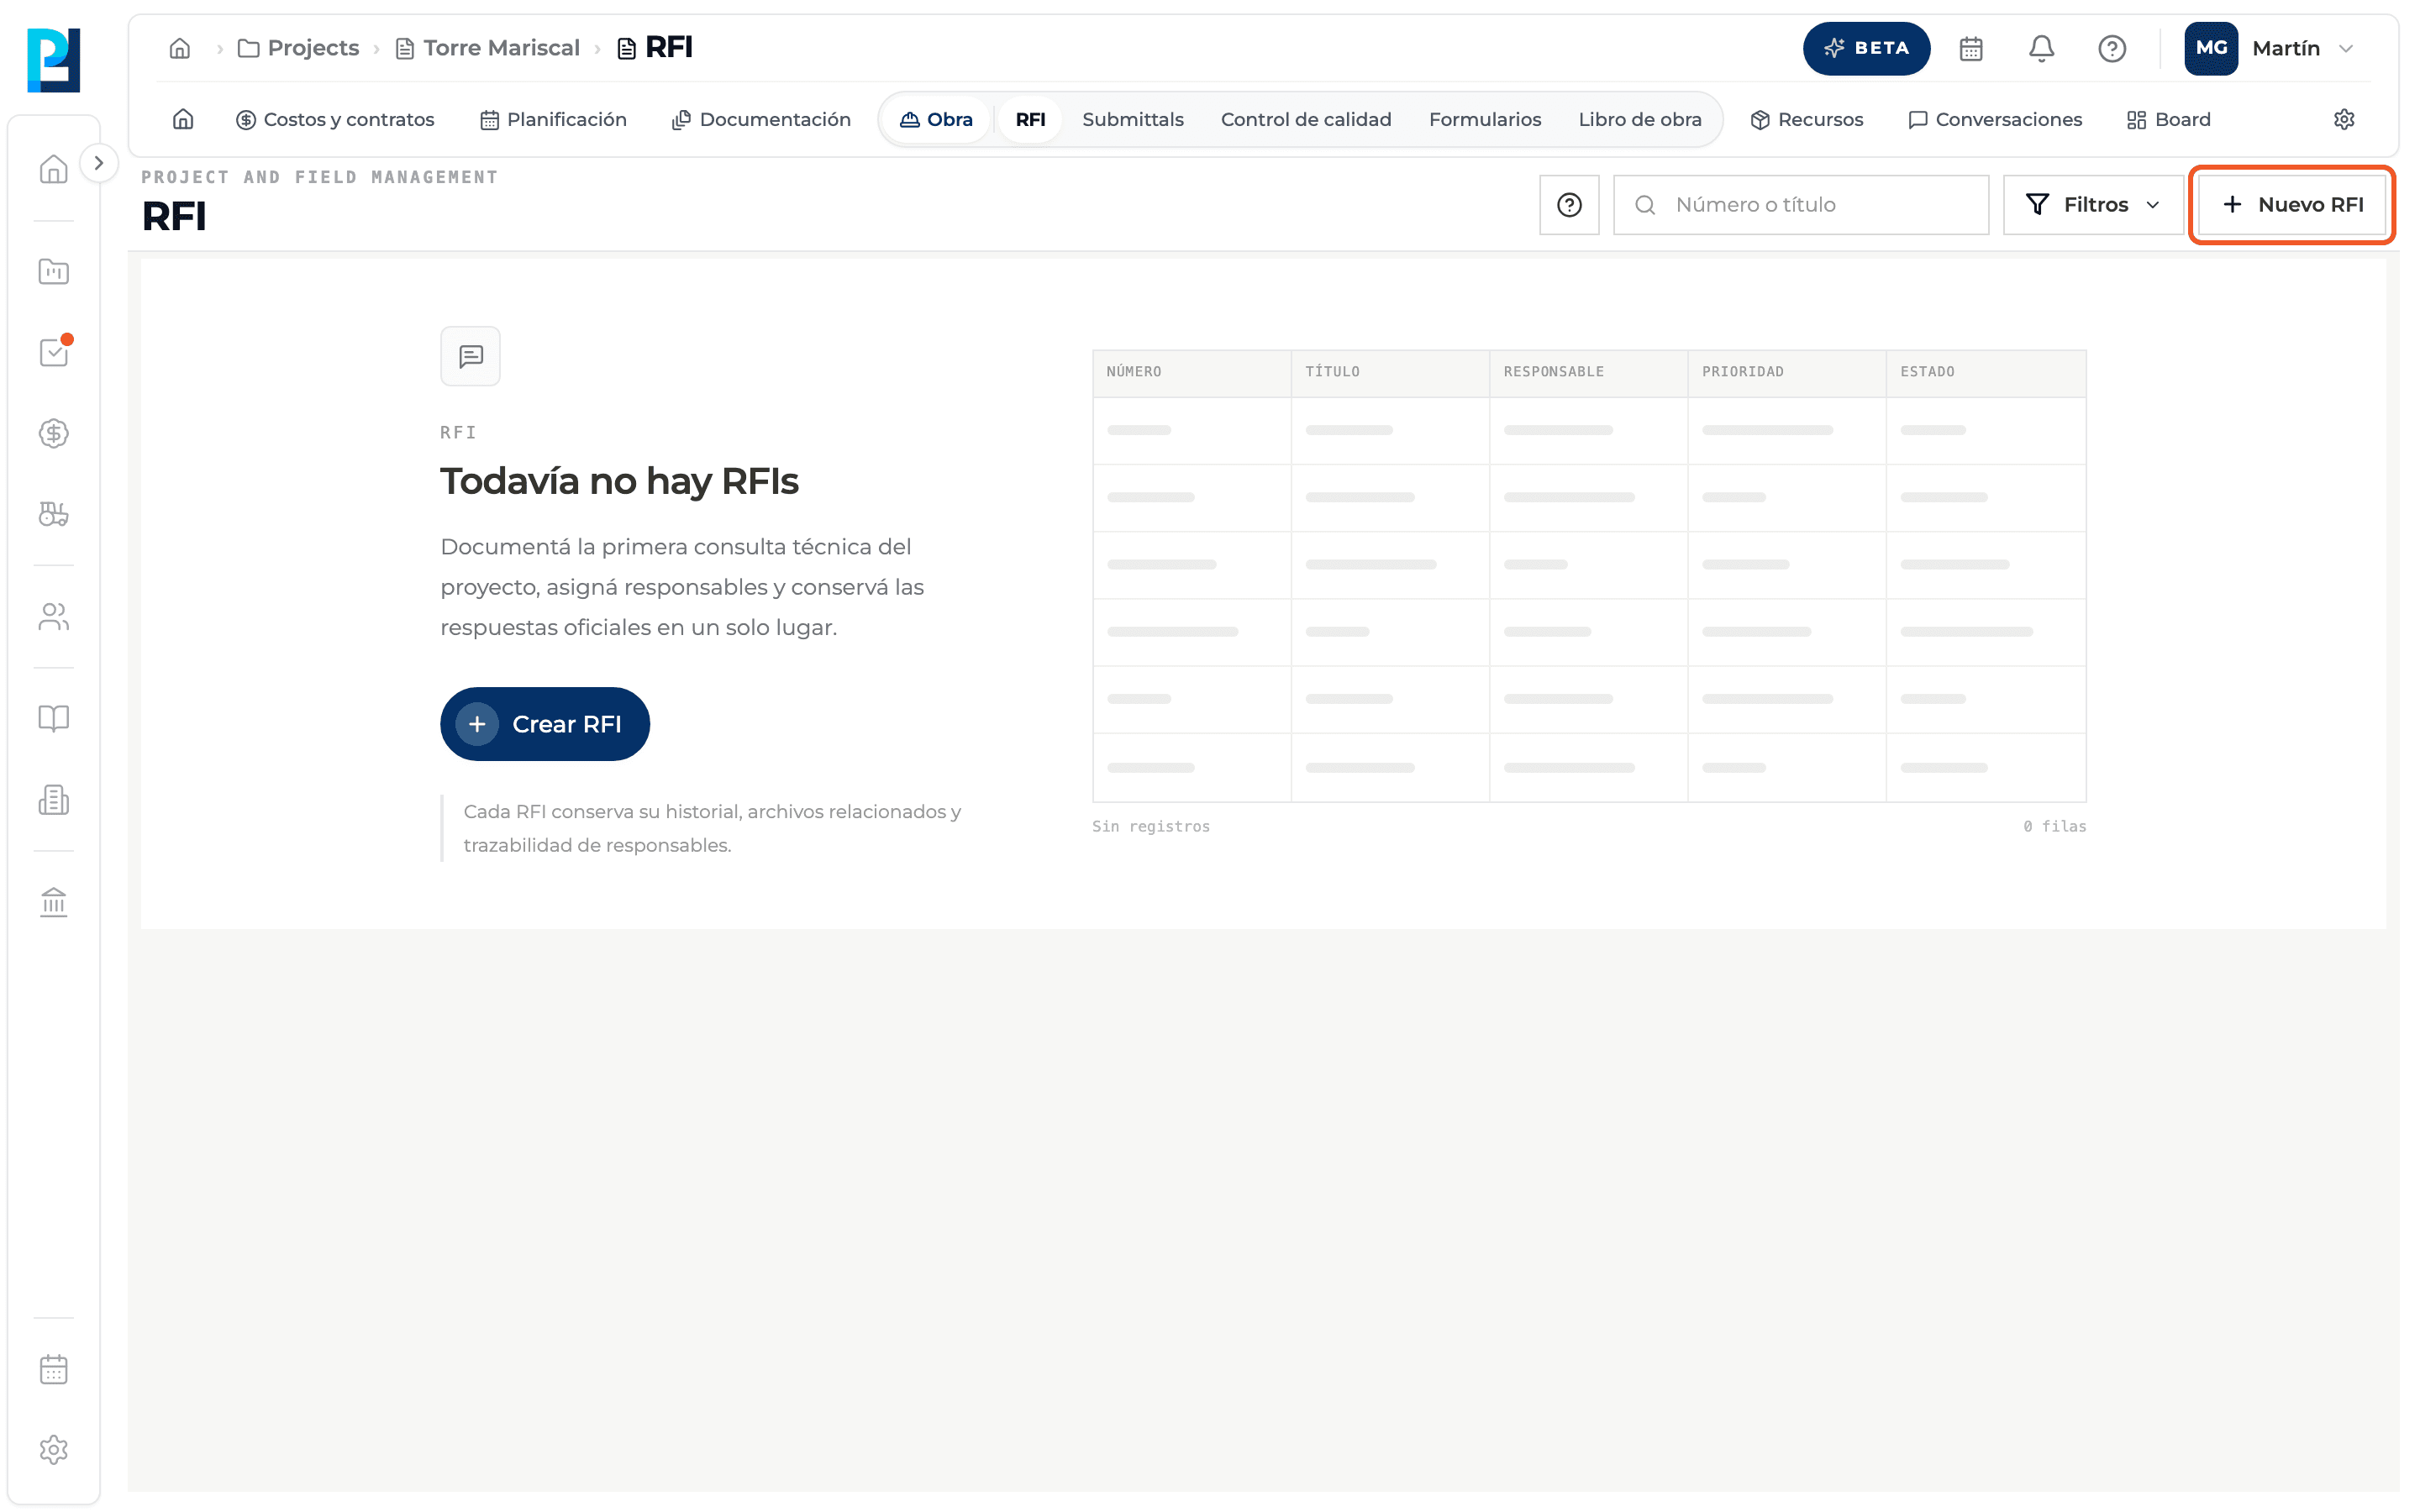This screenshot has width=2420, height=1512.
Task: Open the calendar icon at sidebar bottom
Action: tap(53, 1369)
